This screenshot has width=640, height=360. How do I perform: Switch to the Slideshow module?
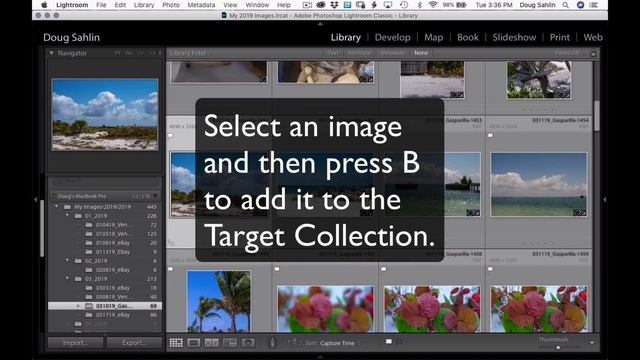click(x=514, y=37)
